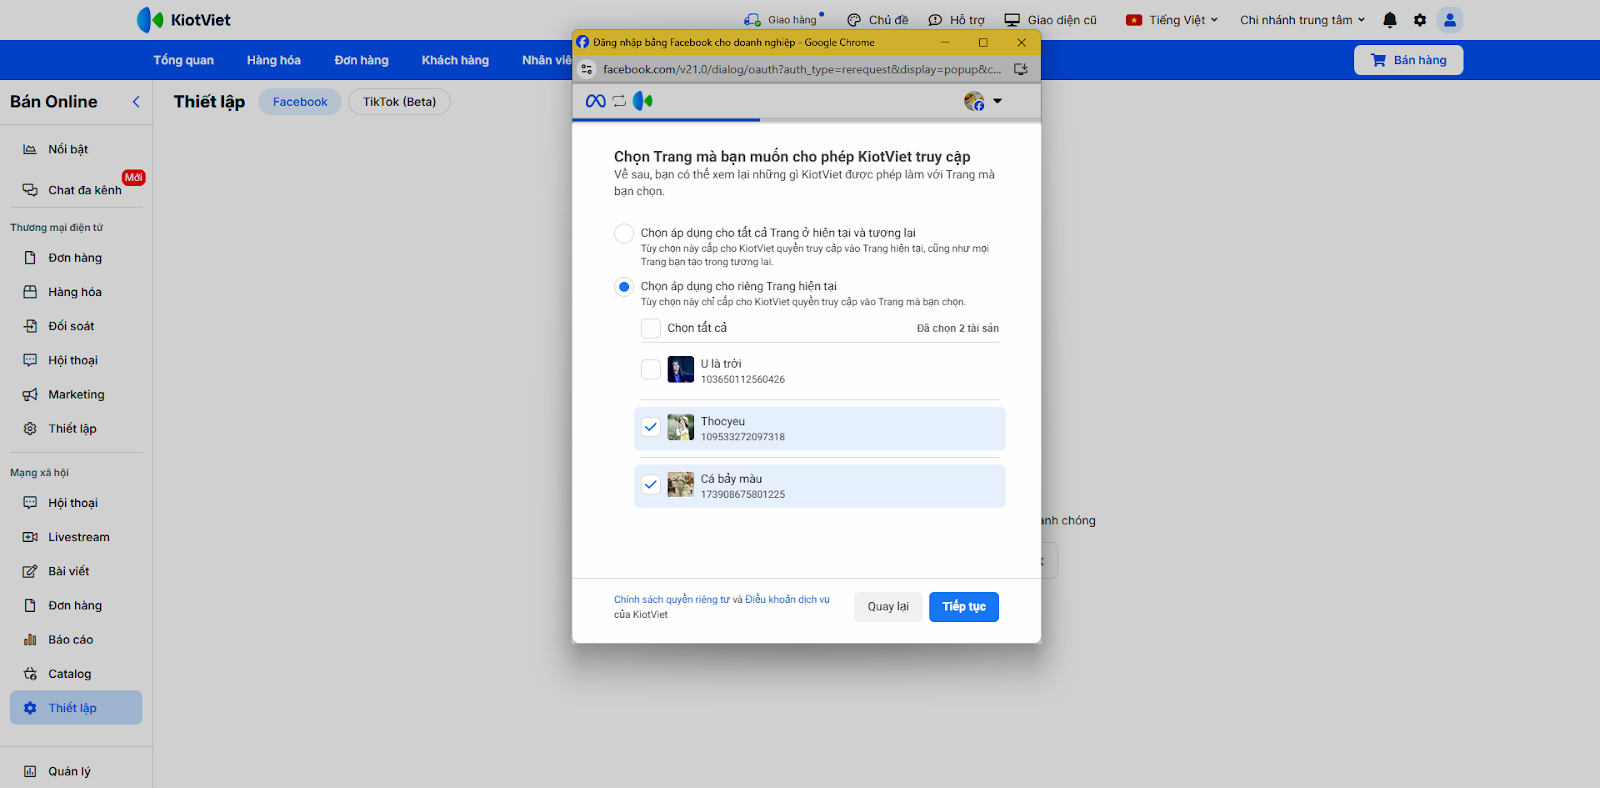Open Hỗ trợ support
This screenshot has width=1600, height=788.
pos(957,20)
